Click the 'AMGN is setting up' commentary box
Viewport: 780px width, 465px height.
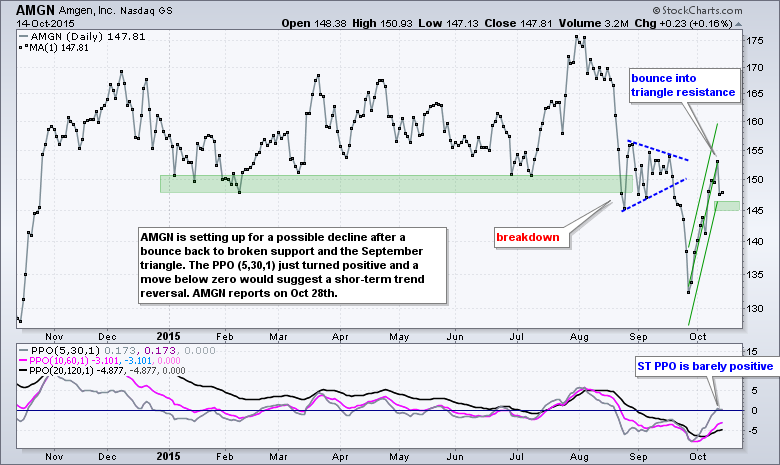click(292, 265)
